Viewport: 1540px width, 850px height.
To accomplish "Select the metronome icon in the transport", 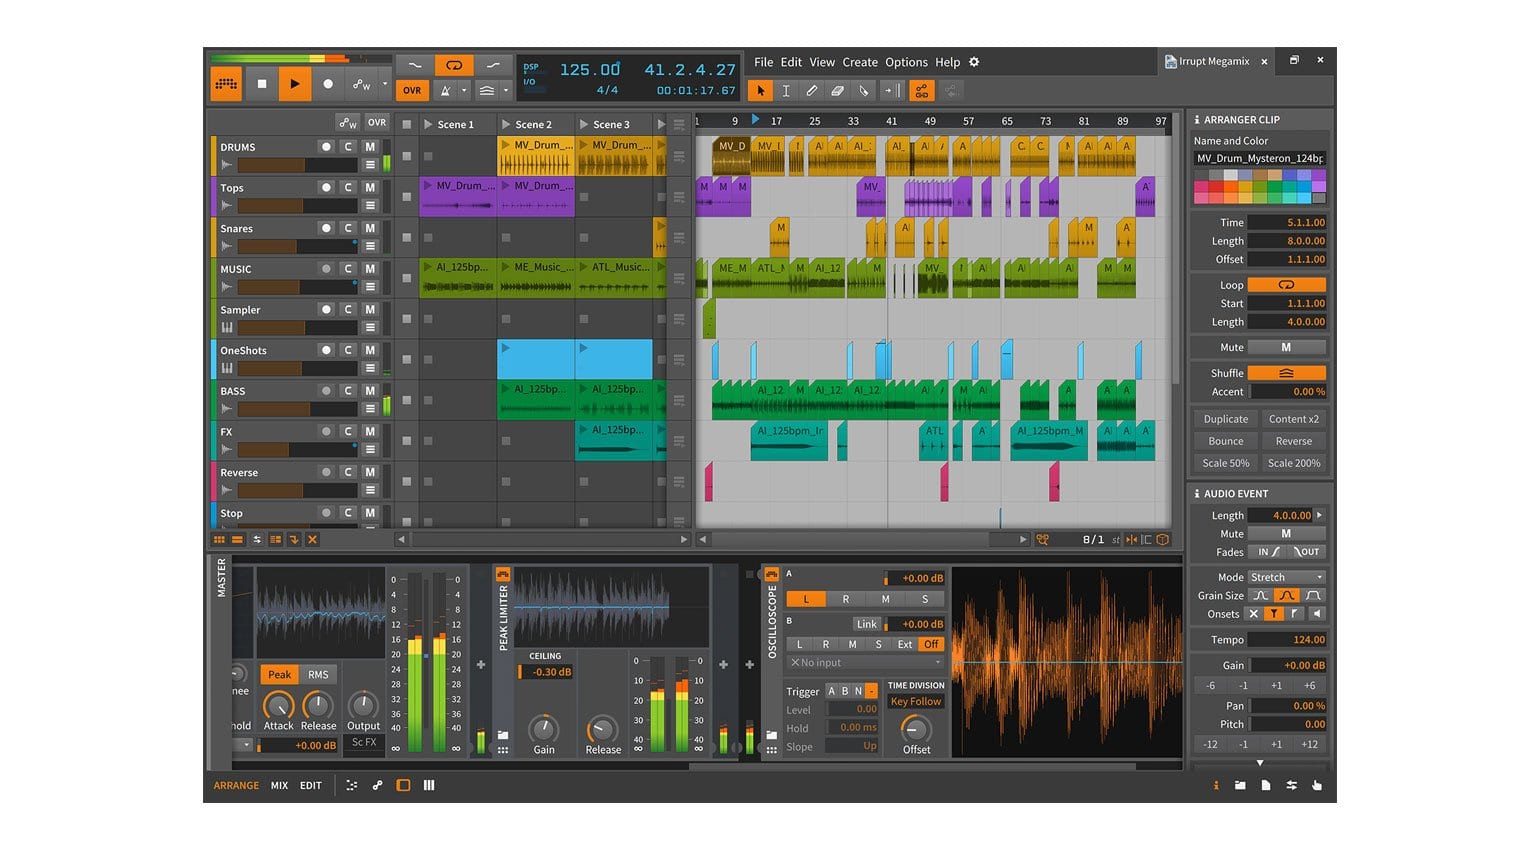I will (446, 90).
